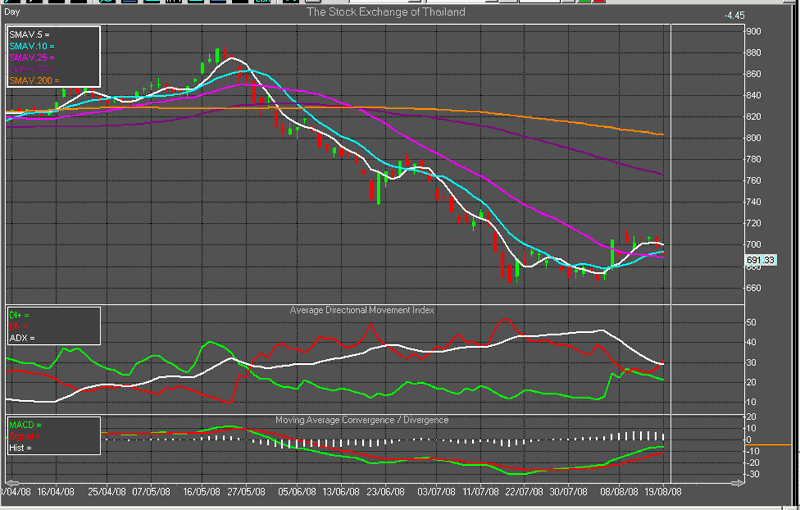Click the -30 label on MACD axis
Image resolution: width=800 pixels, height=510 pixels.
pyautogui.click(x=752, y=475)
